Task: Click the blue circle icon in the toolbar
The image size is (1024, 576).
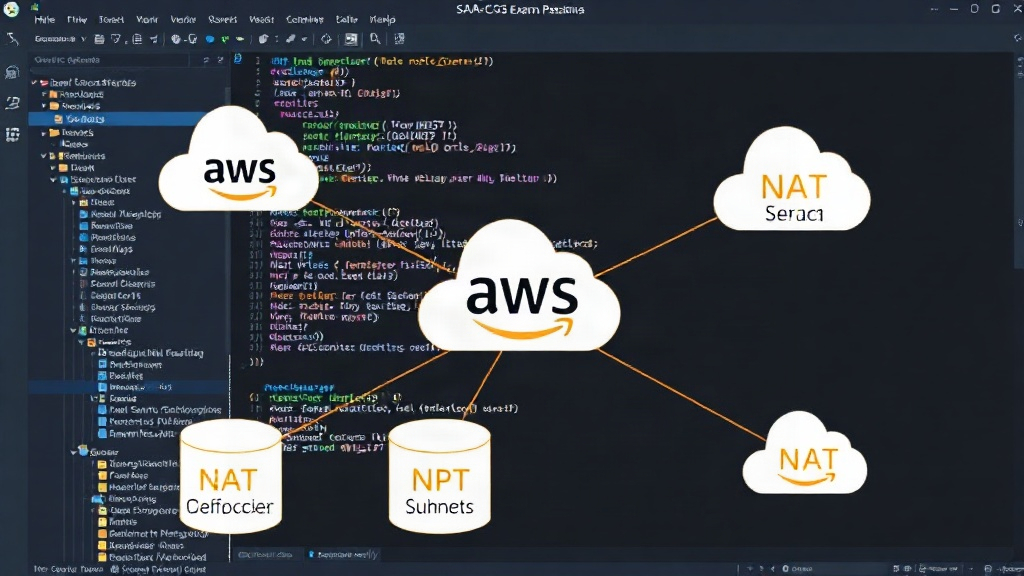Action: [x=210, y=39]
